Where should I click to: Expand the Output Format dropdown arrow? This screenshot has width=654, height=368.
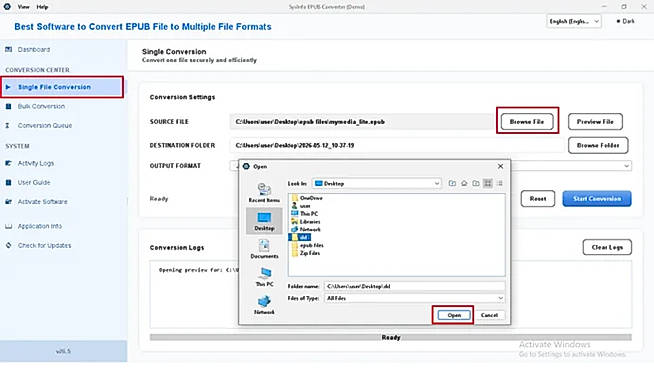626,166
